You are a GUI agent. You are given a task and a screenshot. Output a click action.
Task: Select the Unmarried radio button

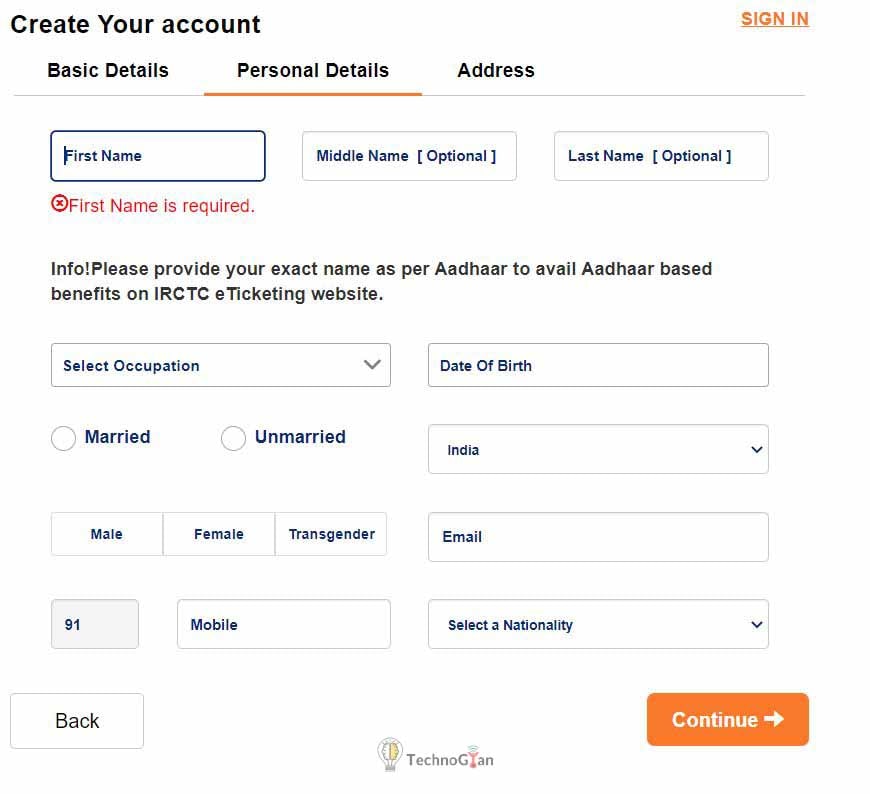coord(233,438)
